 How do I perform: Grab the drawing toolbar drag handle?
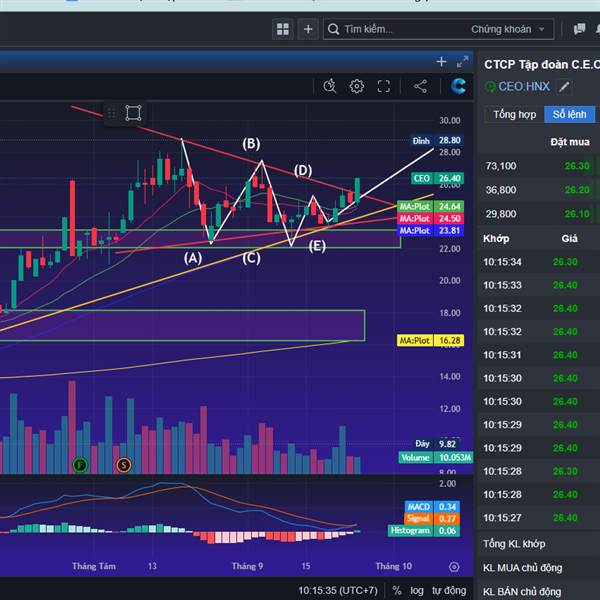pyautogui.click(x=111, y=113)
